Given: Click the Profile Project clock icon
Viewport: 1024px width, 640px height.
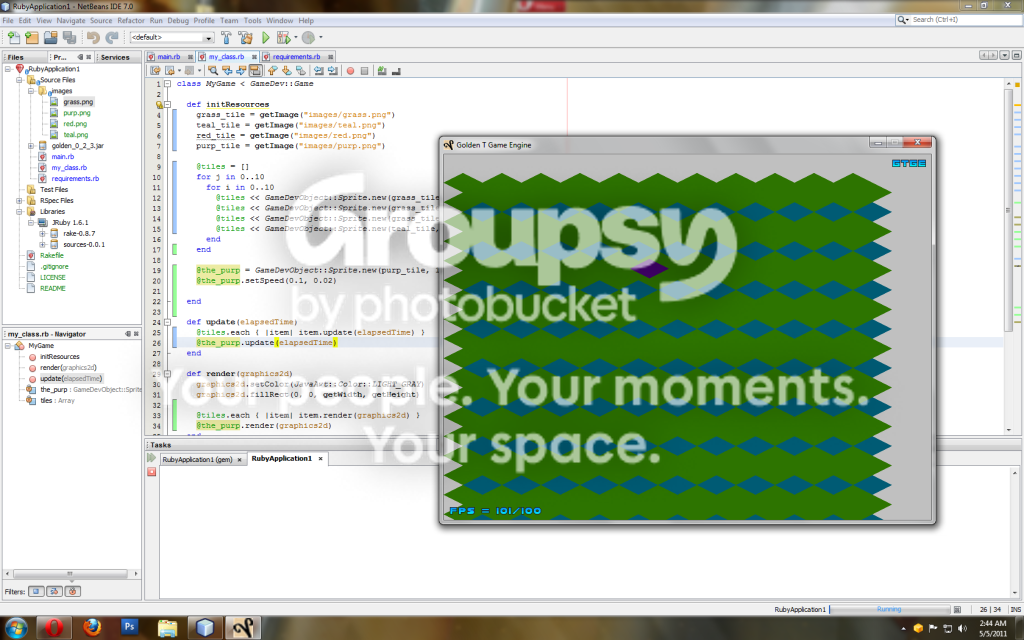Looking at the screenshot, I should pyautogui.click(x=309, y=38).
